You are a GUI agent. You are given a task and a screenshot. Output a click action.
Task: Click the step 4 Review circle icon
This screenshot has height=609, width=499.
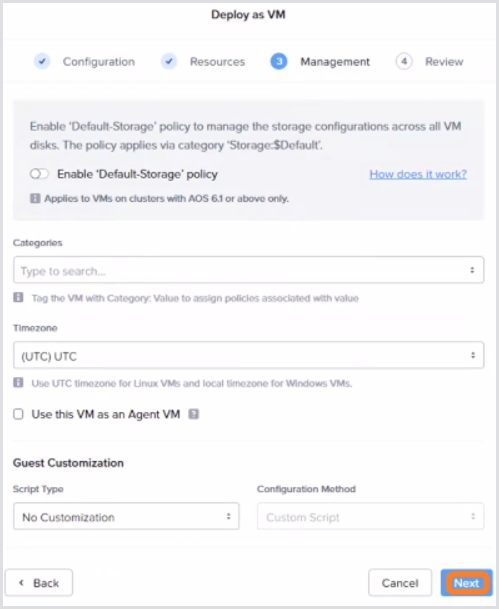pyautogui.click(x=404, y=61)
